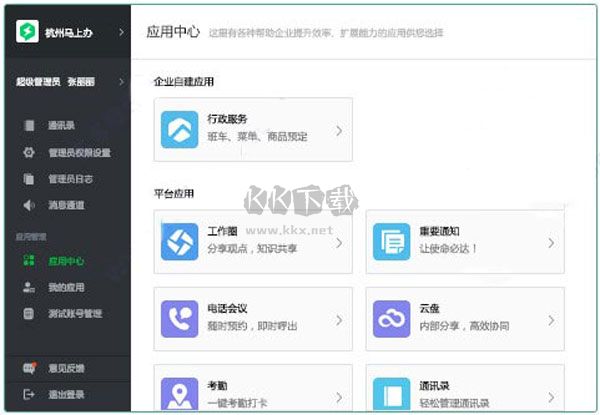Open the 通讯录 app card title

[434, 386]
